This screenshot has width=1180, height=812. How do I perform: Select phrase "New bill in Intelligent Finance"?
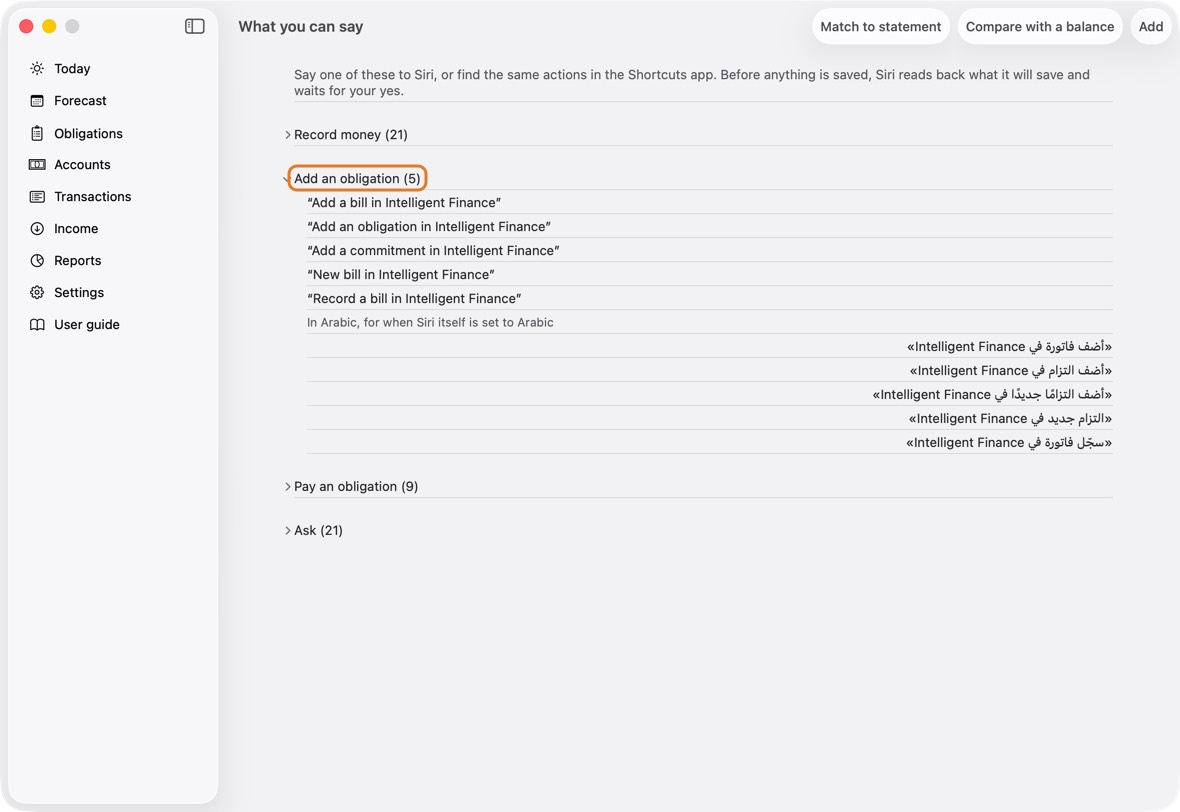click(x=401, y=275)
